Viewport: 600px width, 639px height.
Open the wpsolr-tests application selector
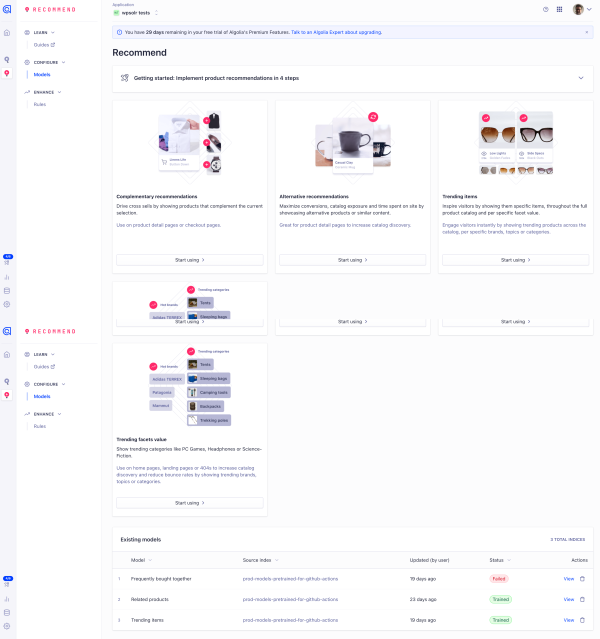point(136,13)
